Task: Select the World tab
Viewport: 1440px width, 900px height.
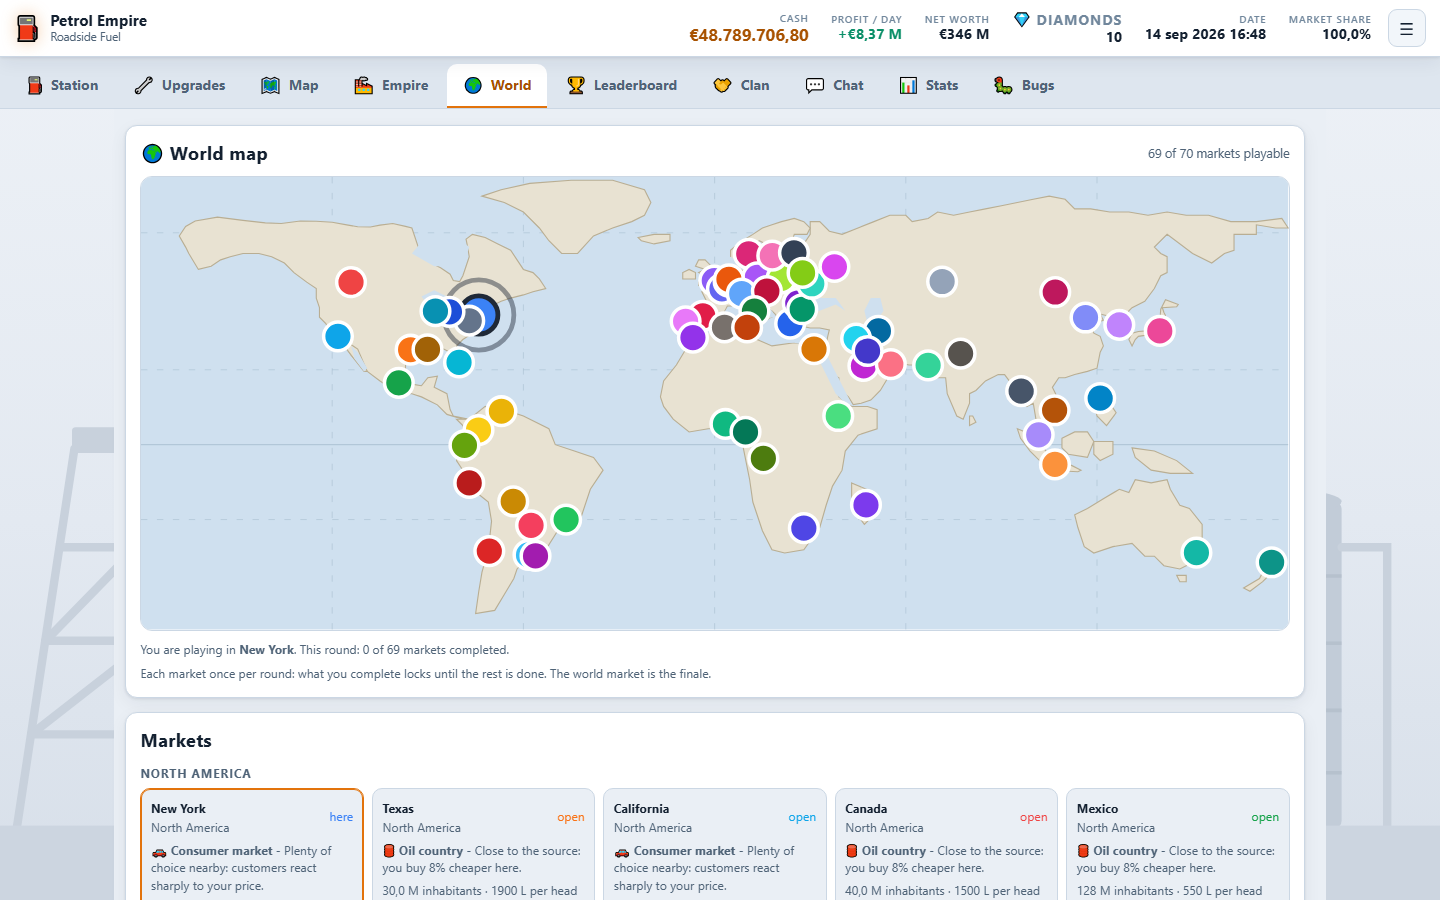Action: 497,86
